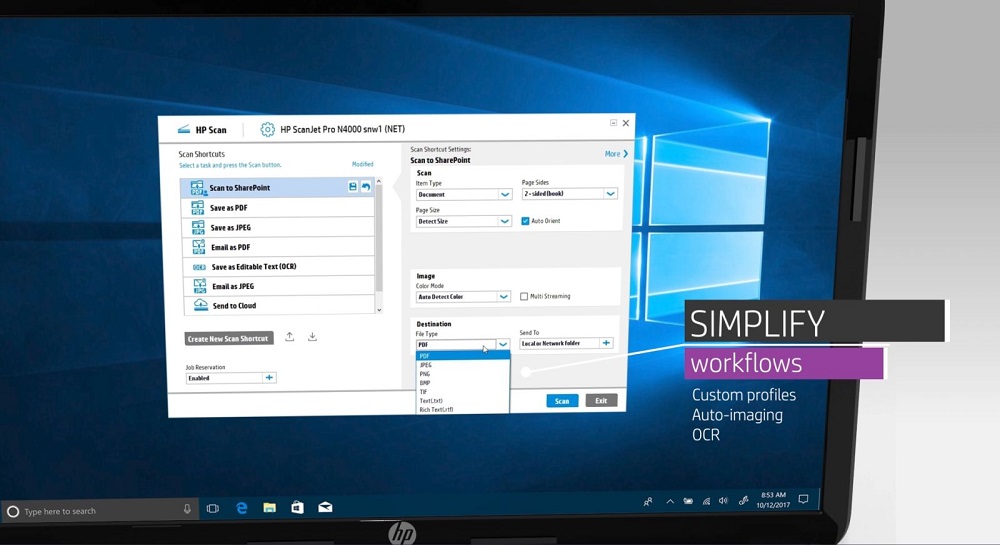Choose JPEG from the File Type list

(x=426, y=365)
